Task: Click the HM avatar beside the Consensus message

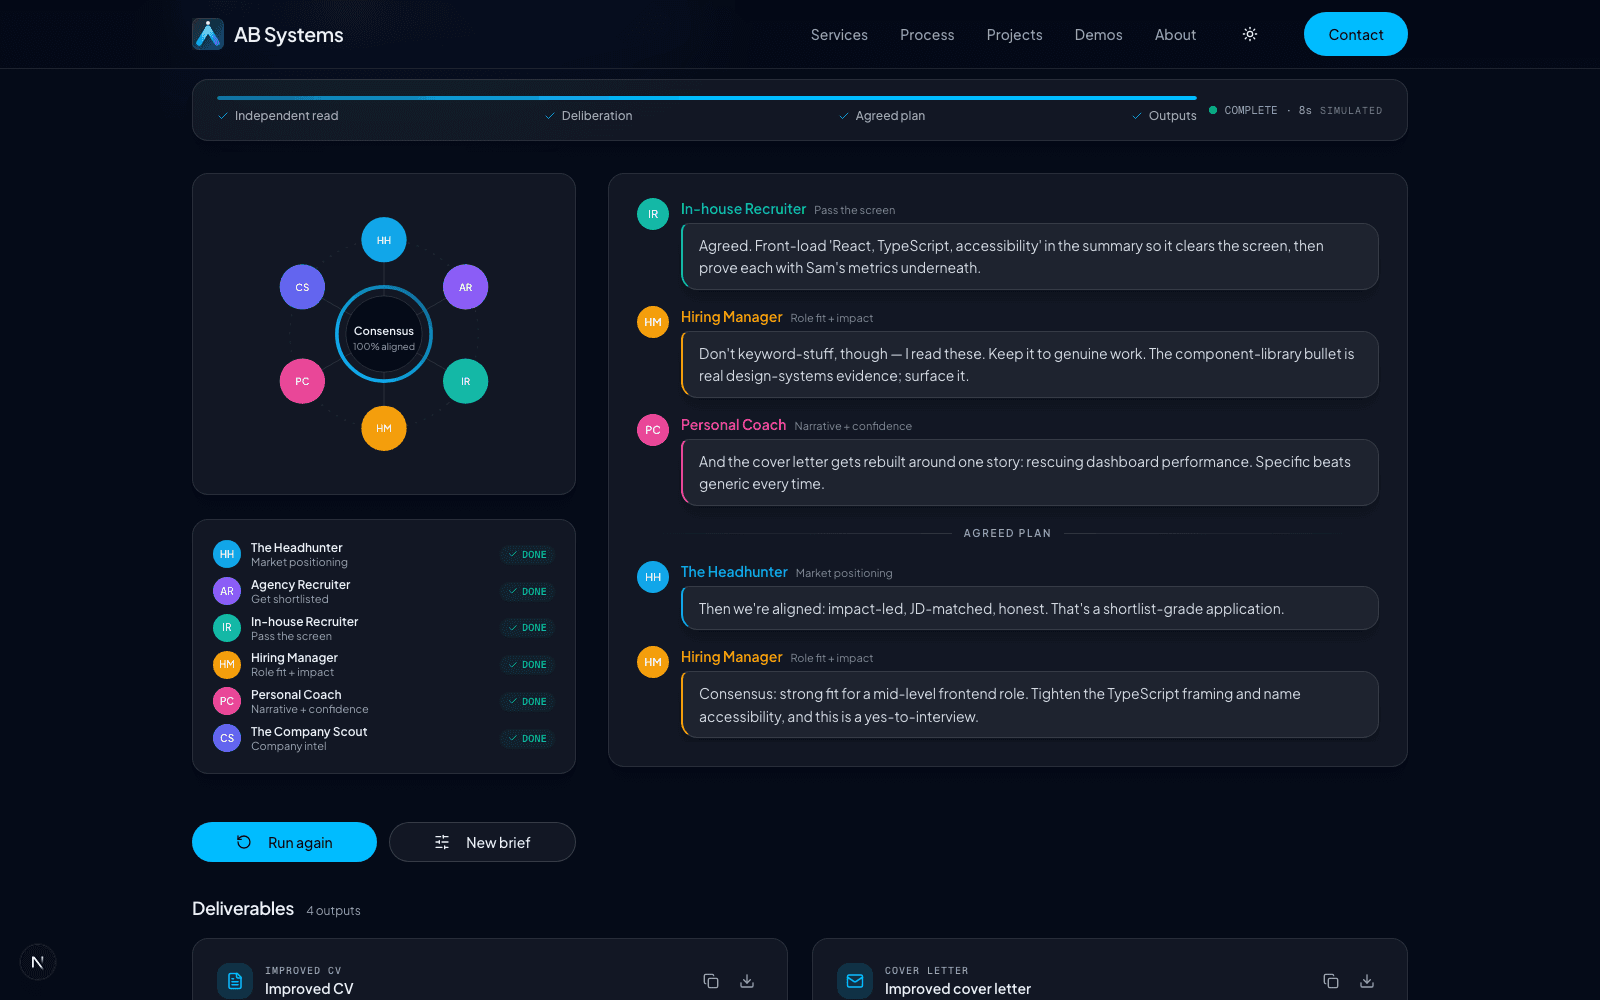Action: click(653, 662)
